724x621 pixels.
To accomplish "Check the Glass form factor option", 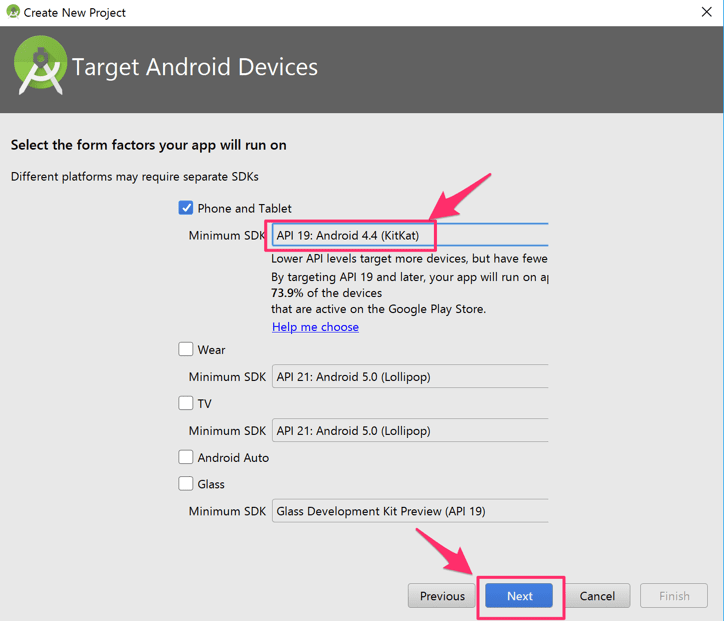I will (186, 484).
